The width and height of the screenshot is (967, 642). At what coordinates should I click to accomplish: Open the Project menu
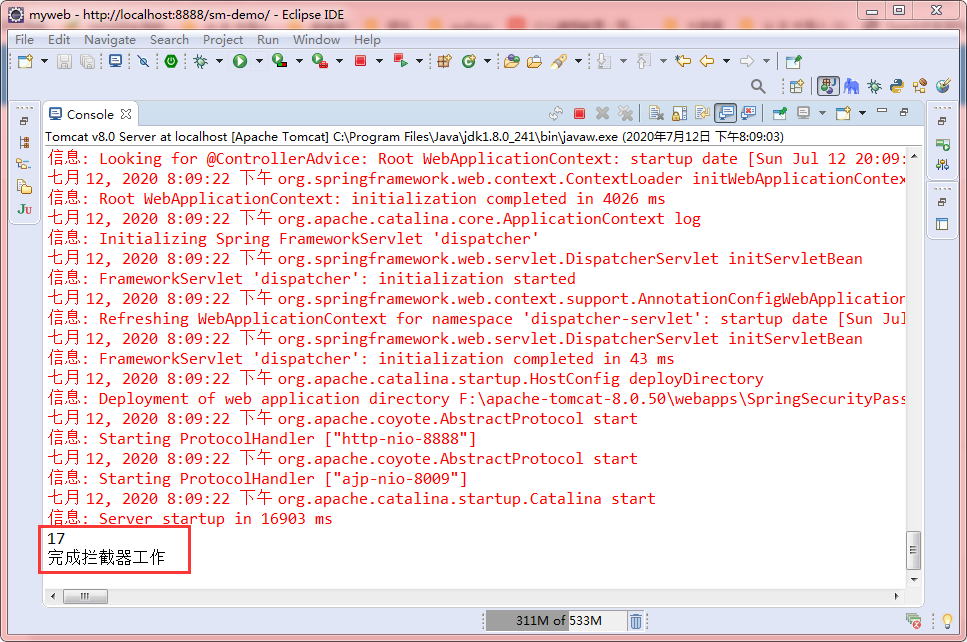[223, 39]
